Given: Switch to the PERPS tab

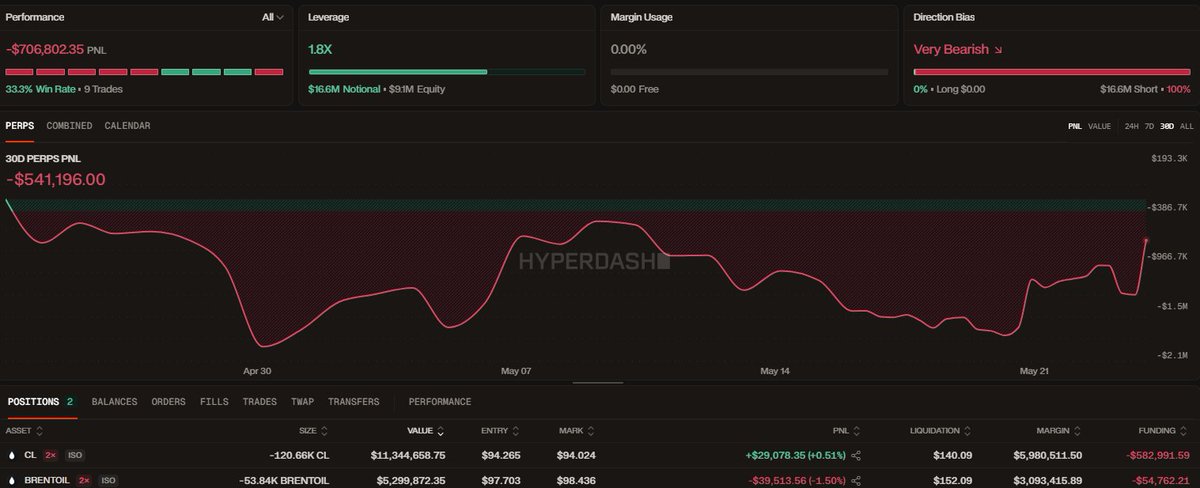Looking at the screenshot, I should (x=20, y=126).
